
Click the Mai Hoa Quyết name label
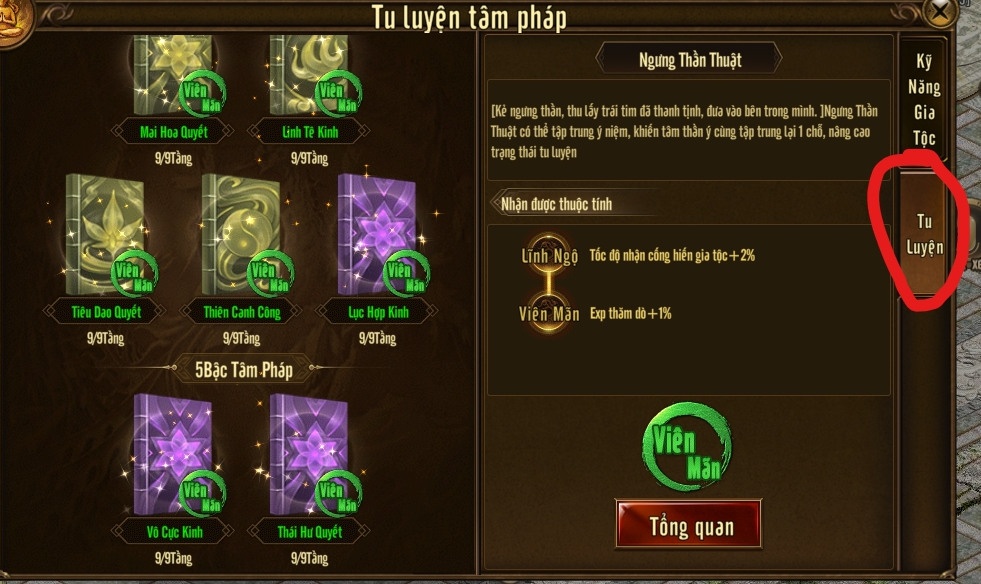coord(173,131)
